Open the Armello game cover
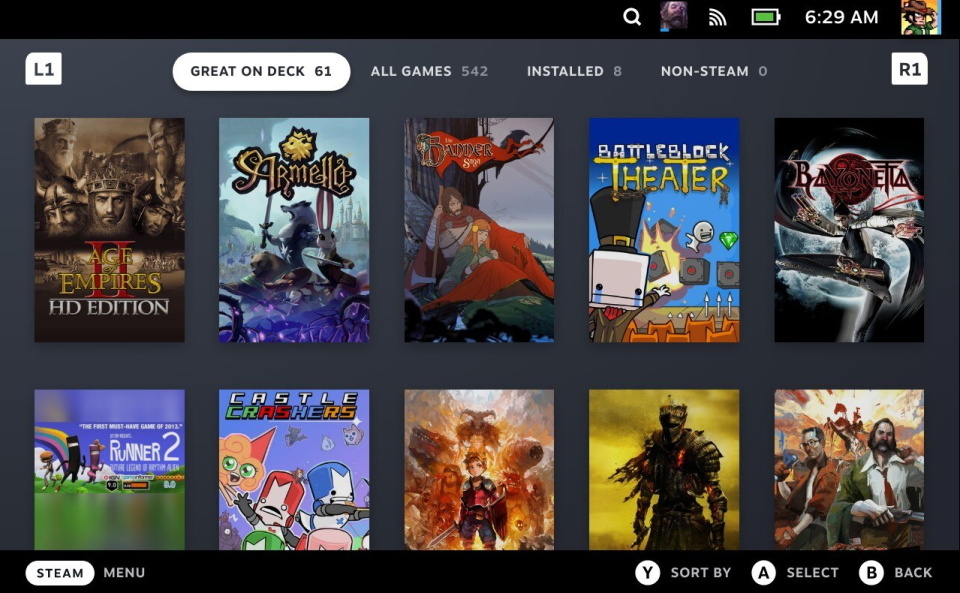 tap(294, 229)
